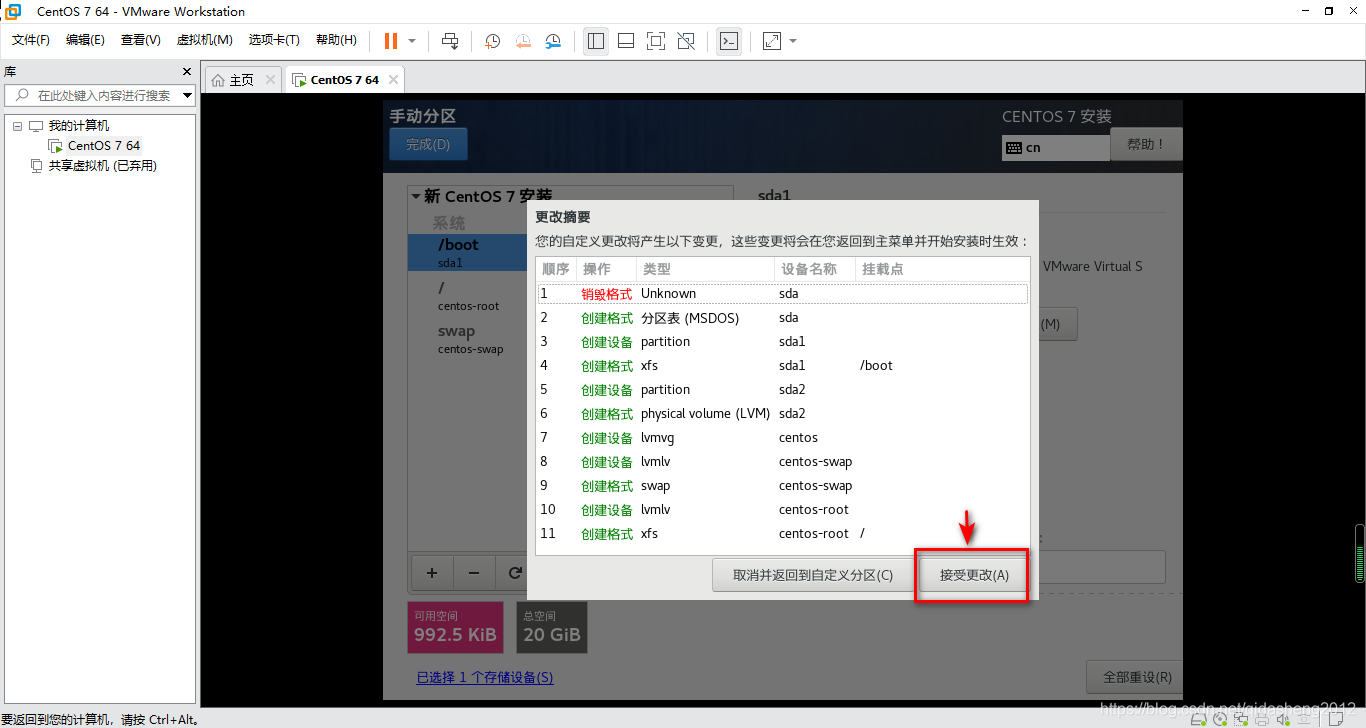This screenshot has width=1366, height=728.
Task: Sort by the 顺序 column header
Action: coord(556,269)
